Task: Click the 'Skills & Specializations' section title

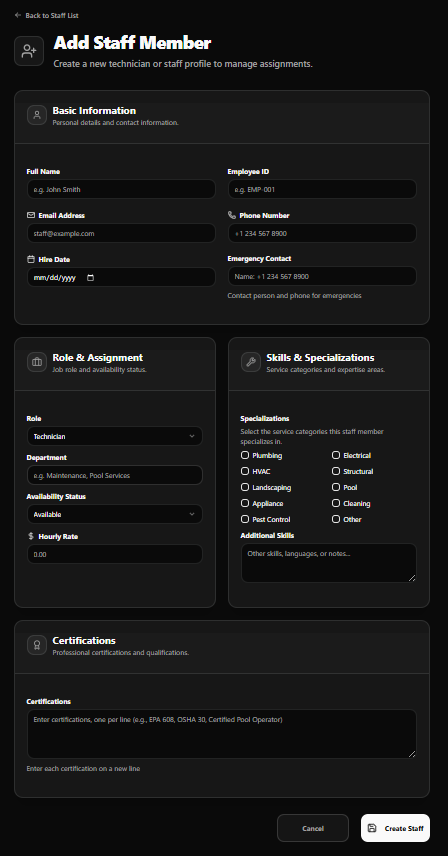Action: pyautogui.click(x=320, y=358)
